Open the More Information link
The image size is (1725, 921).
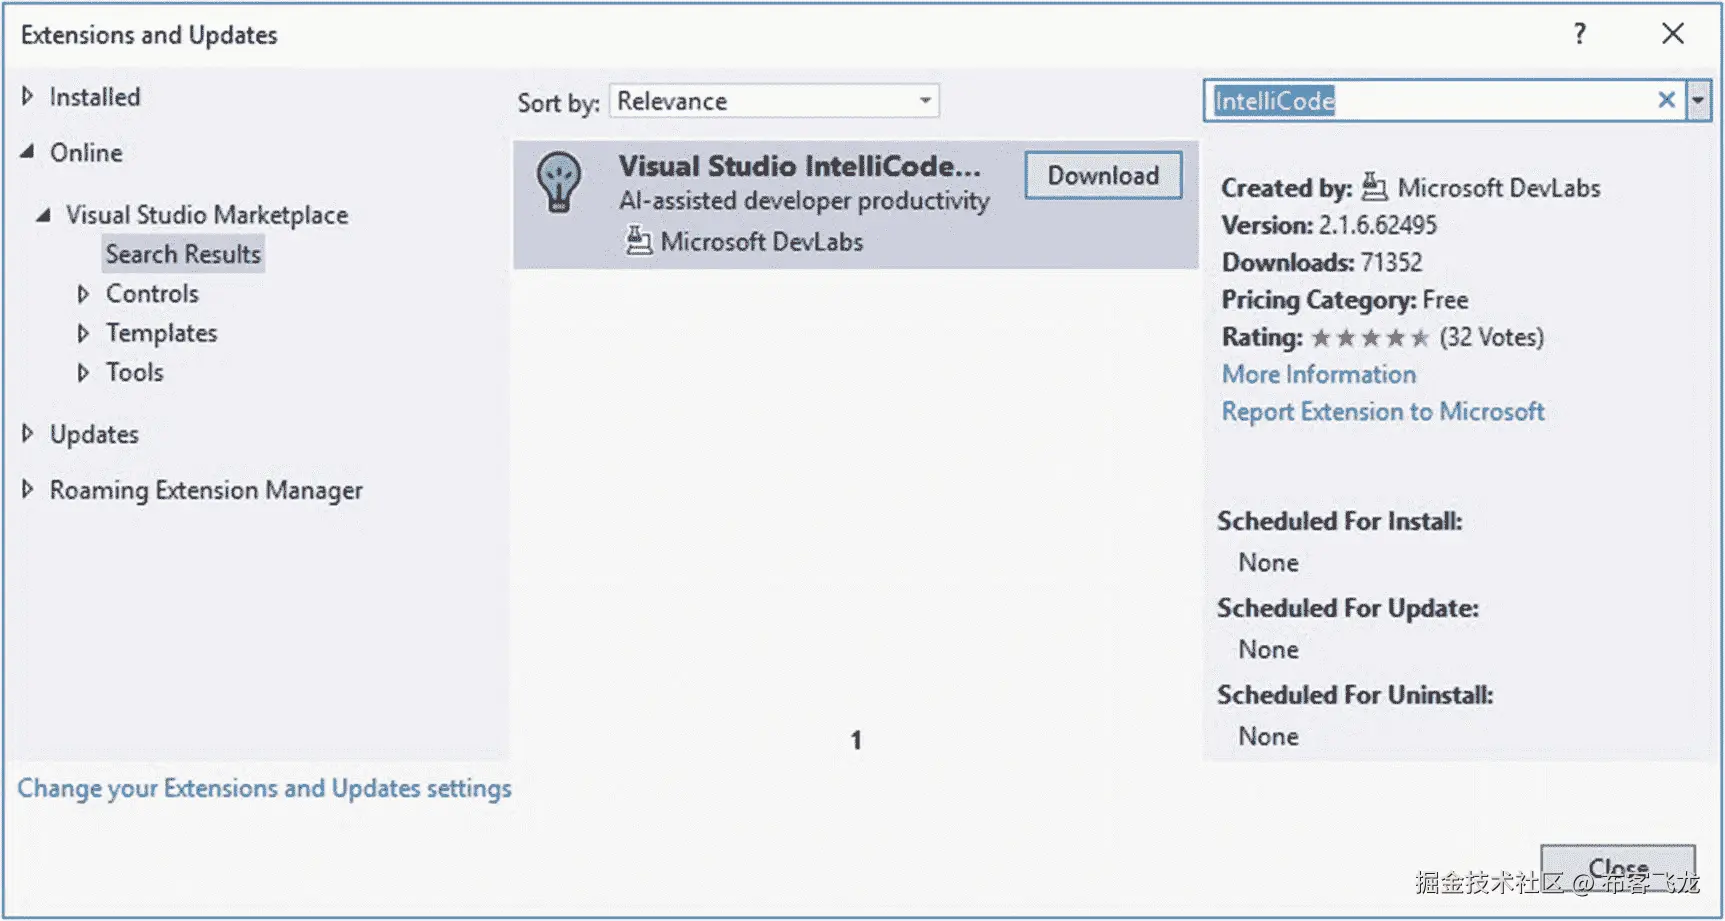(x=1319, y=374)
